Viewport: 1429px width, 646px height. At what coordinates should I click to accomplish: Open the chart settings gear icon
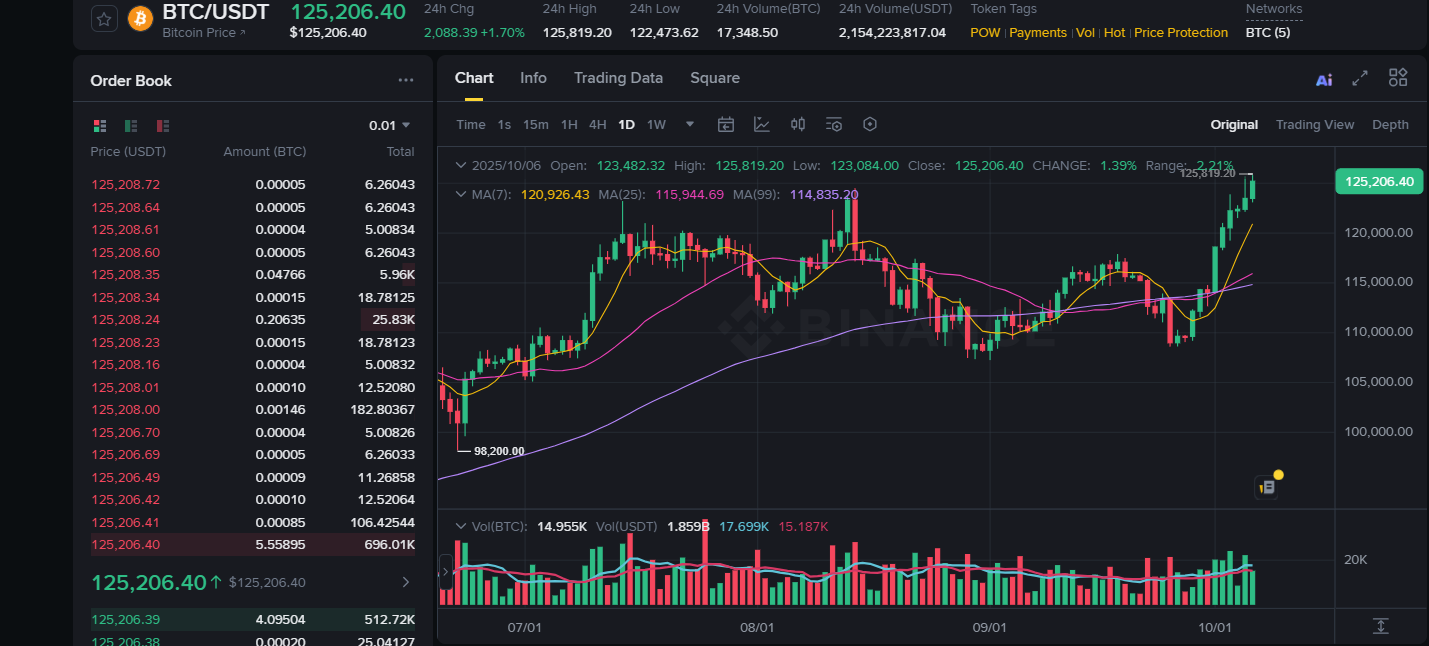coord(869,124)
